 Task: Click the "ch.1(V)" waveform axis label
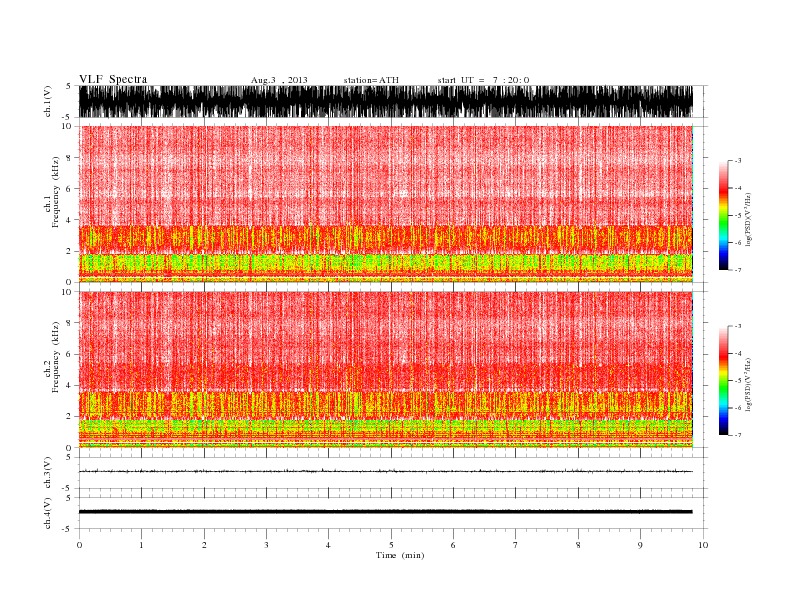[48, 101]
